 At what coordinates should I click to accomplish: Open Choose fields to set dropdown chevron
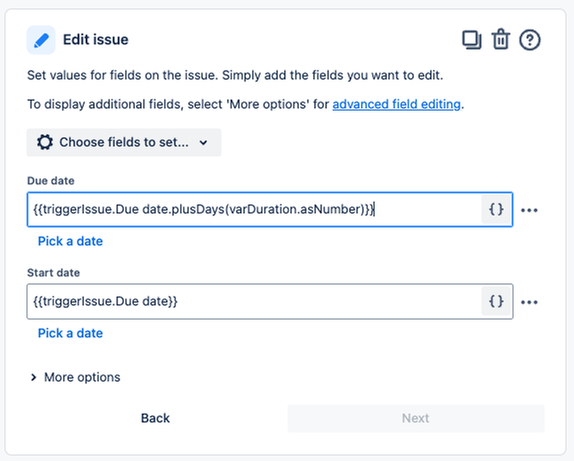click(204, 143)
